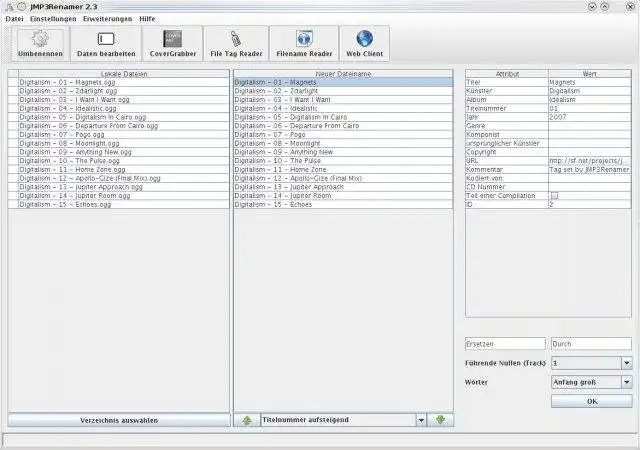Click the Durch input field
This screenshot has width=640, height=450.
point(591,344)
